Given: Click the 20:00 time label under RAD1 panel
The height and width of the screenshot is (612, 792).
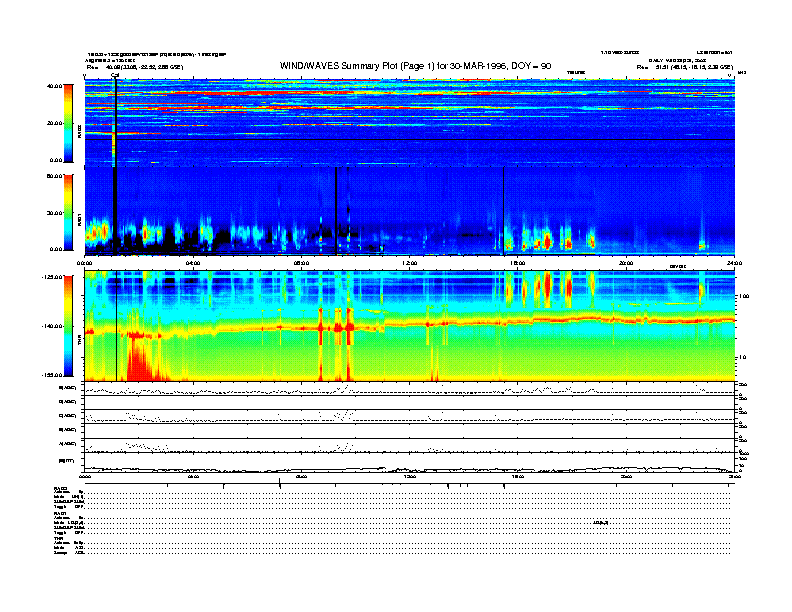Looking at the screenshot, I should (626, 263).
